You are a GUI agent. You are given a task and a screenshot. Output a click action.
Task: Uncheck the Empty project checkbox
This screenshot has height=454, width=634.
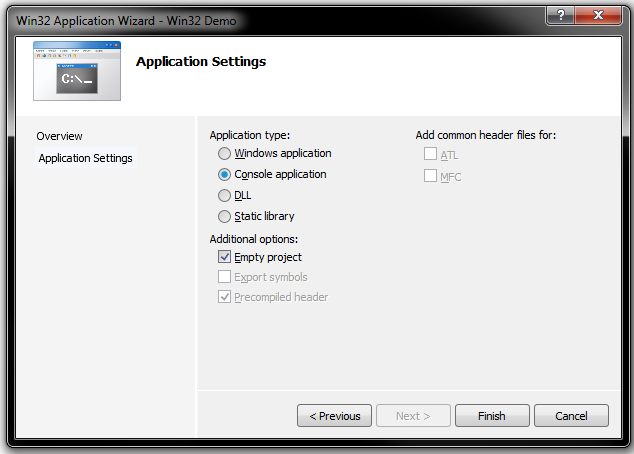point(225,257)
